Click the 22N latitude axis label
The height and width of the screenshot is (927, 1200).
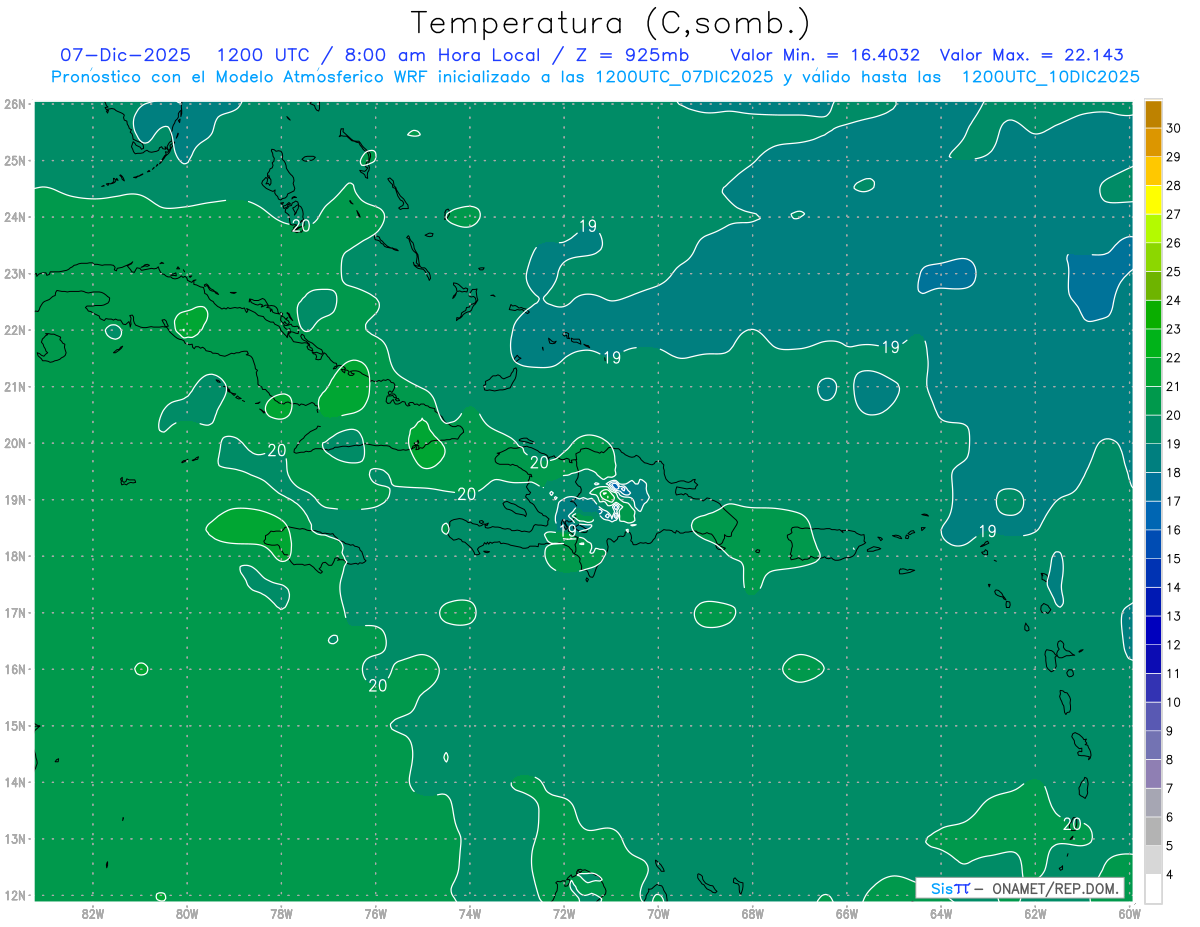[14, 330]
